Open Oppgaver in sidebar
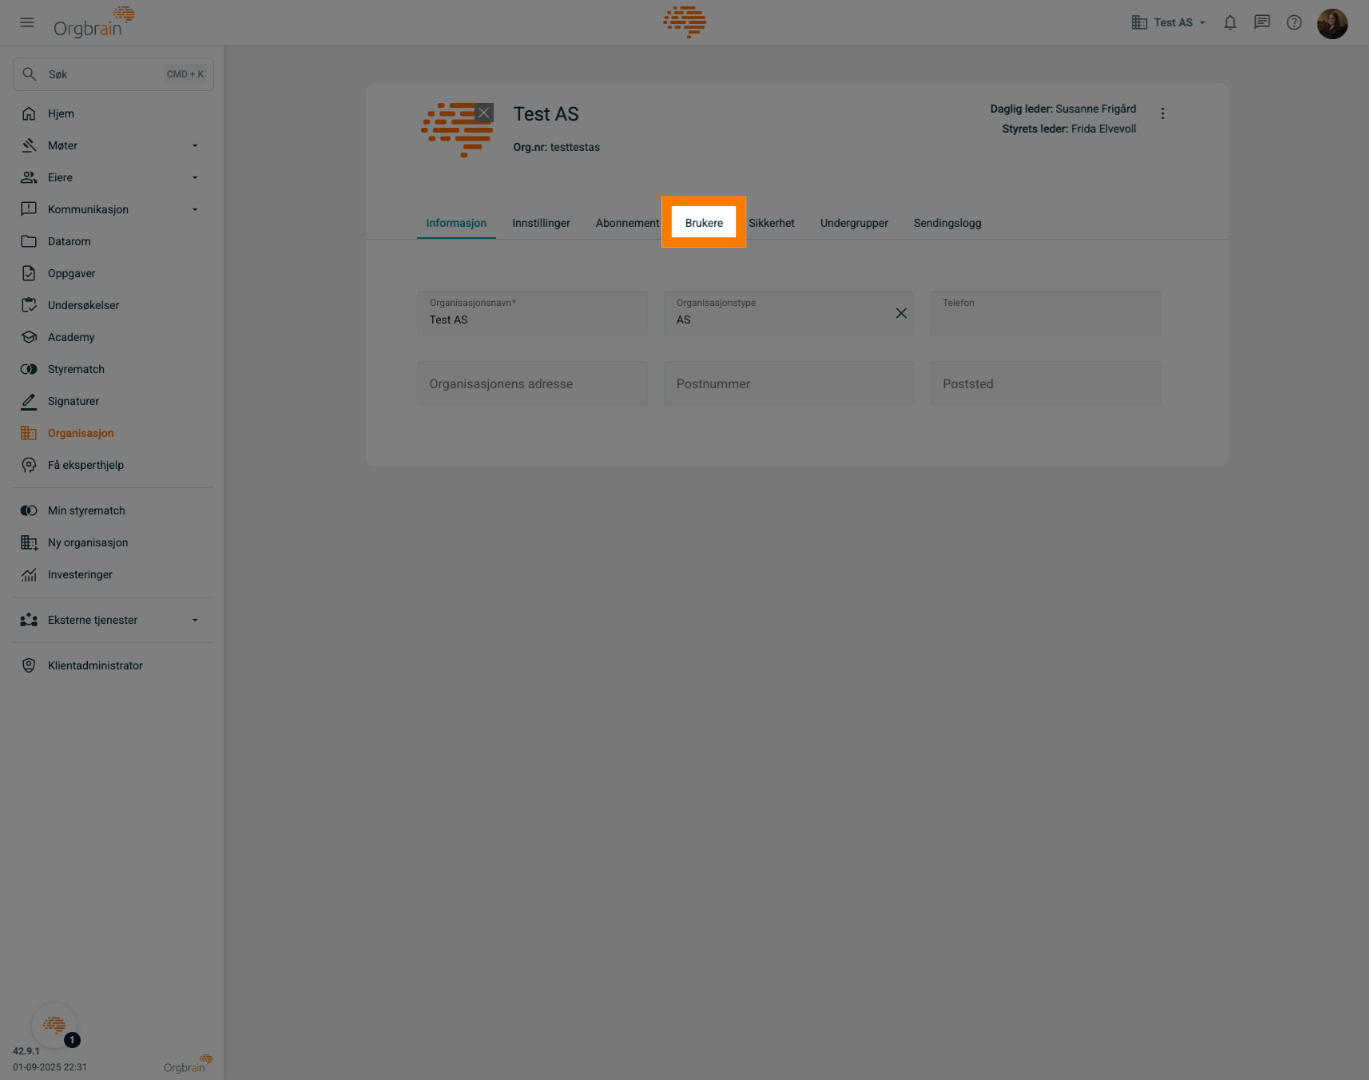The width and height of the screenshot is (1369, 1080). pos(112,274)
